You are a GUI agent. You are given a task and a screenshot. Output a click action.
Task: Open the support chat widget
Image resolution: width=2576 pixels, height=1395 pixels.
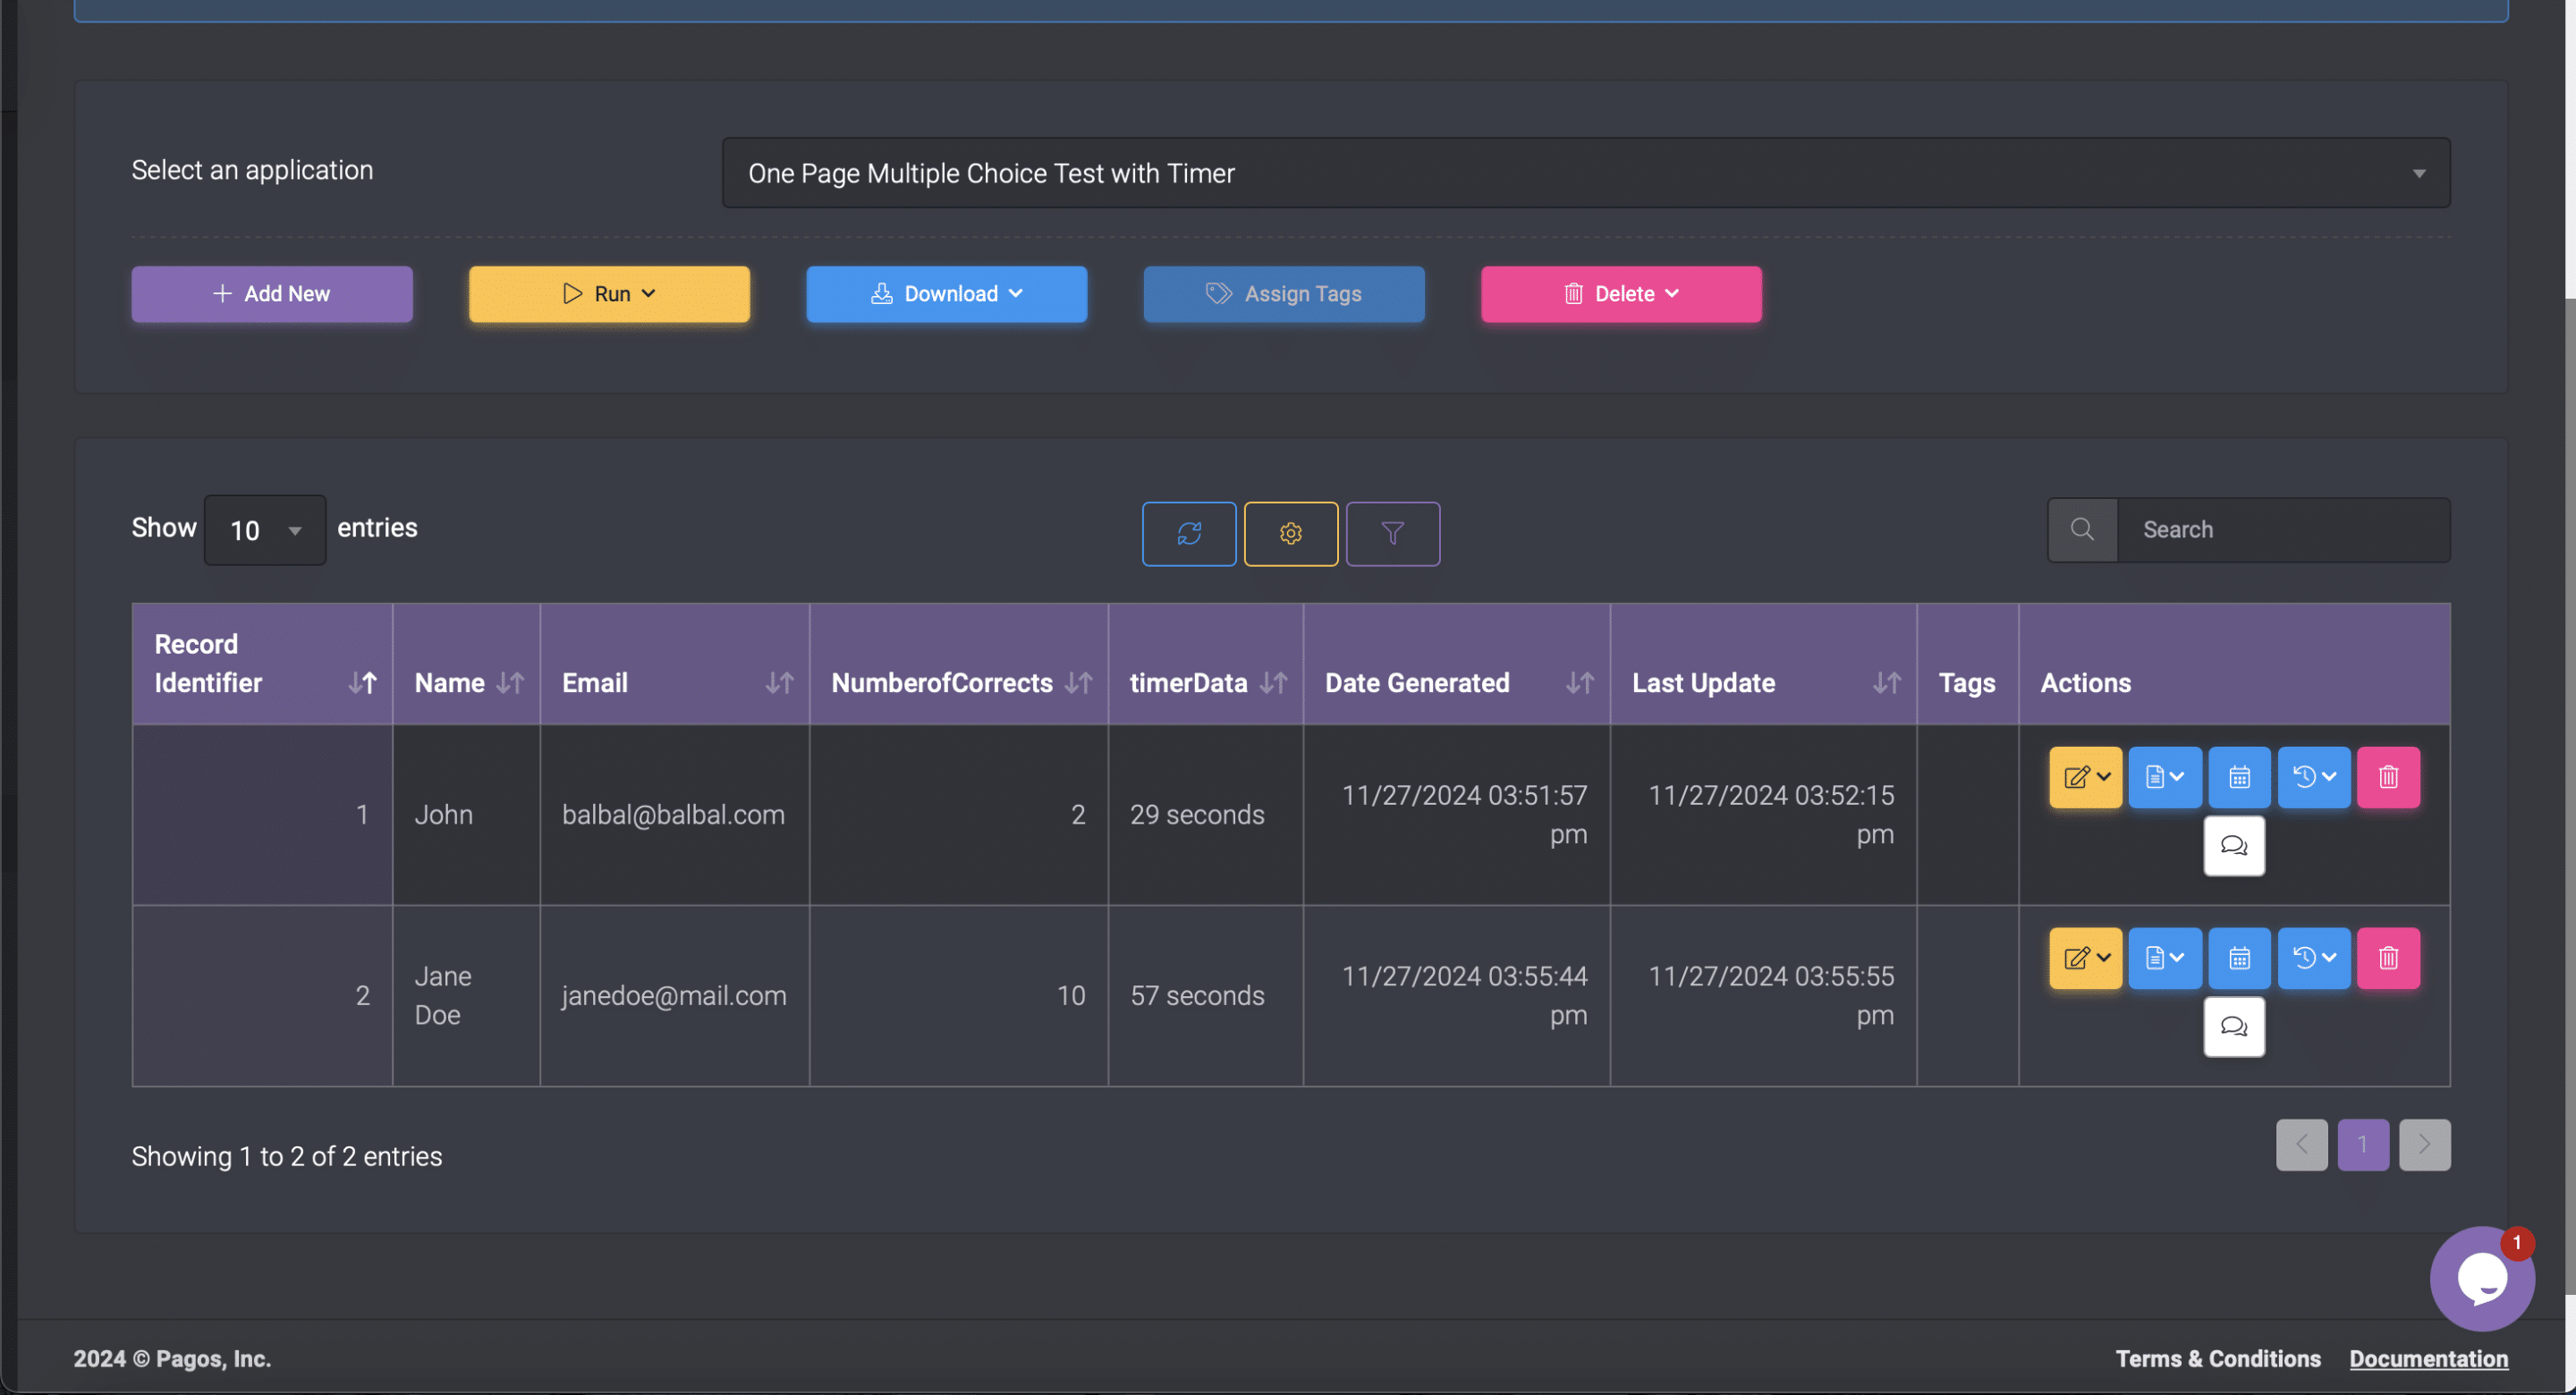point(2483,1278)
